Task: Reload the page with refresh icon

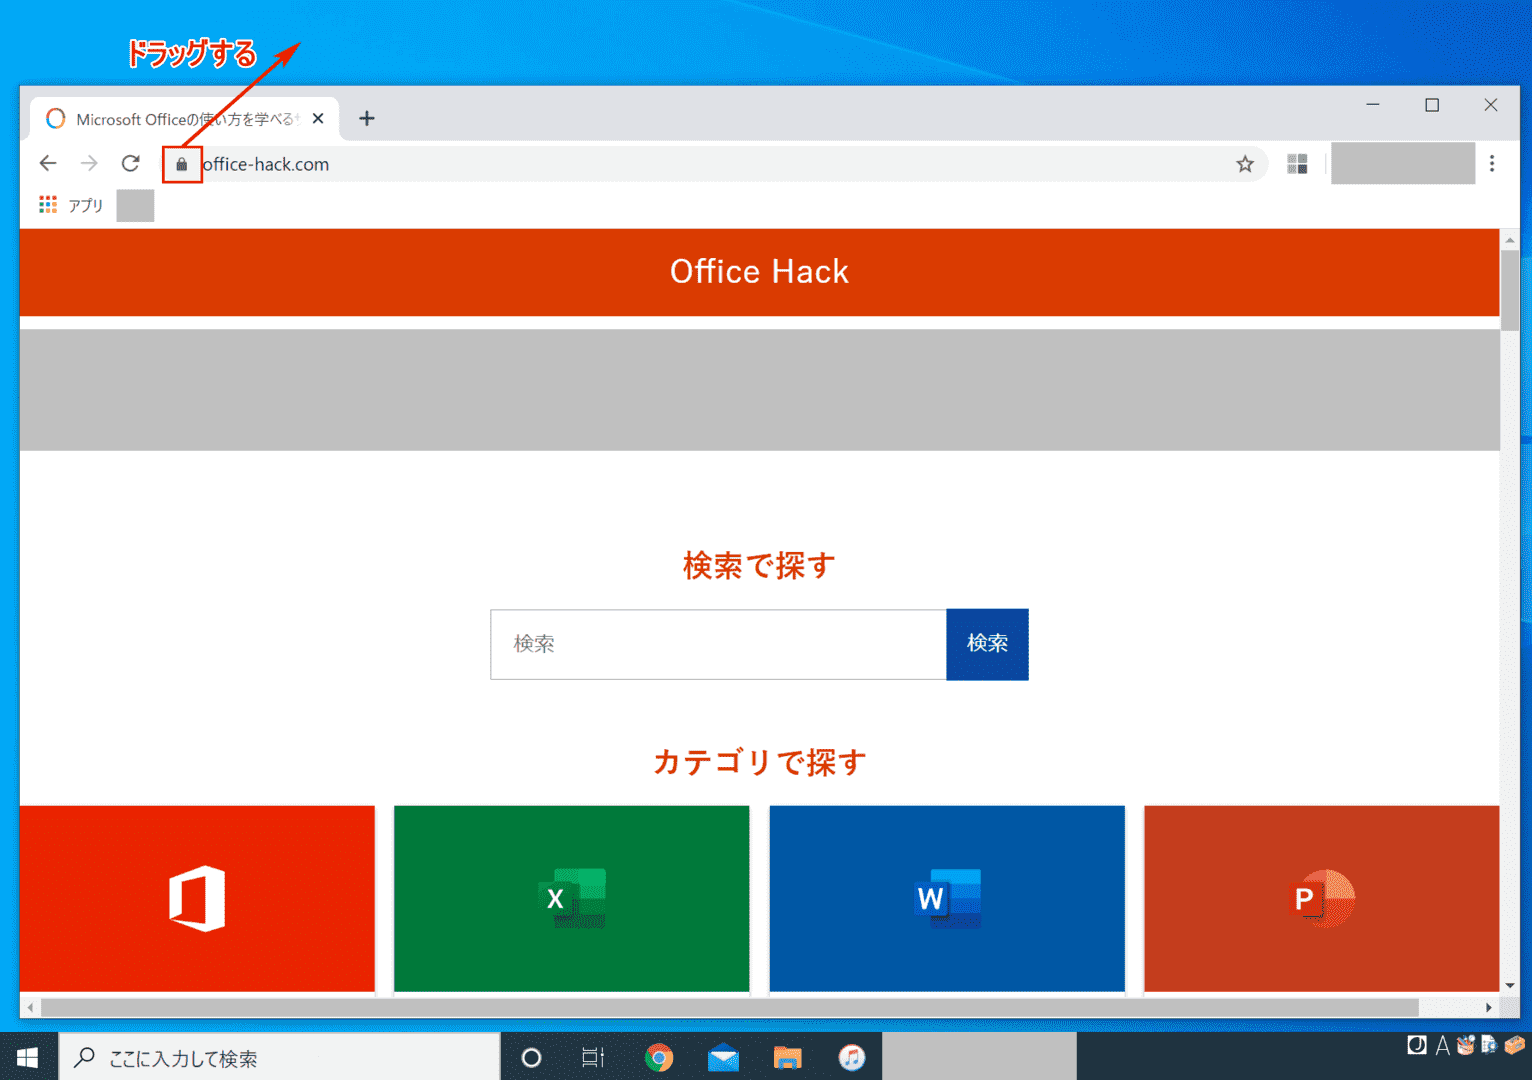Action: point(130,163)
